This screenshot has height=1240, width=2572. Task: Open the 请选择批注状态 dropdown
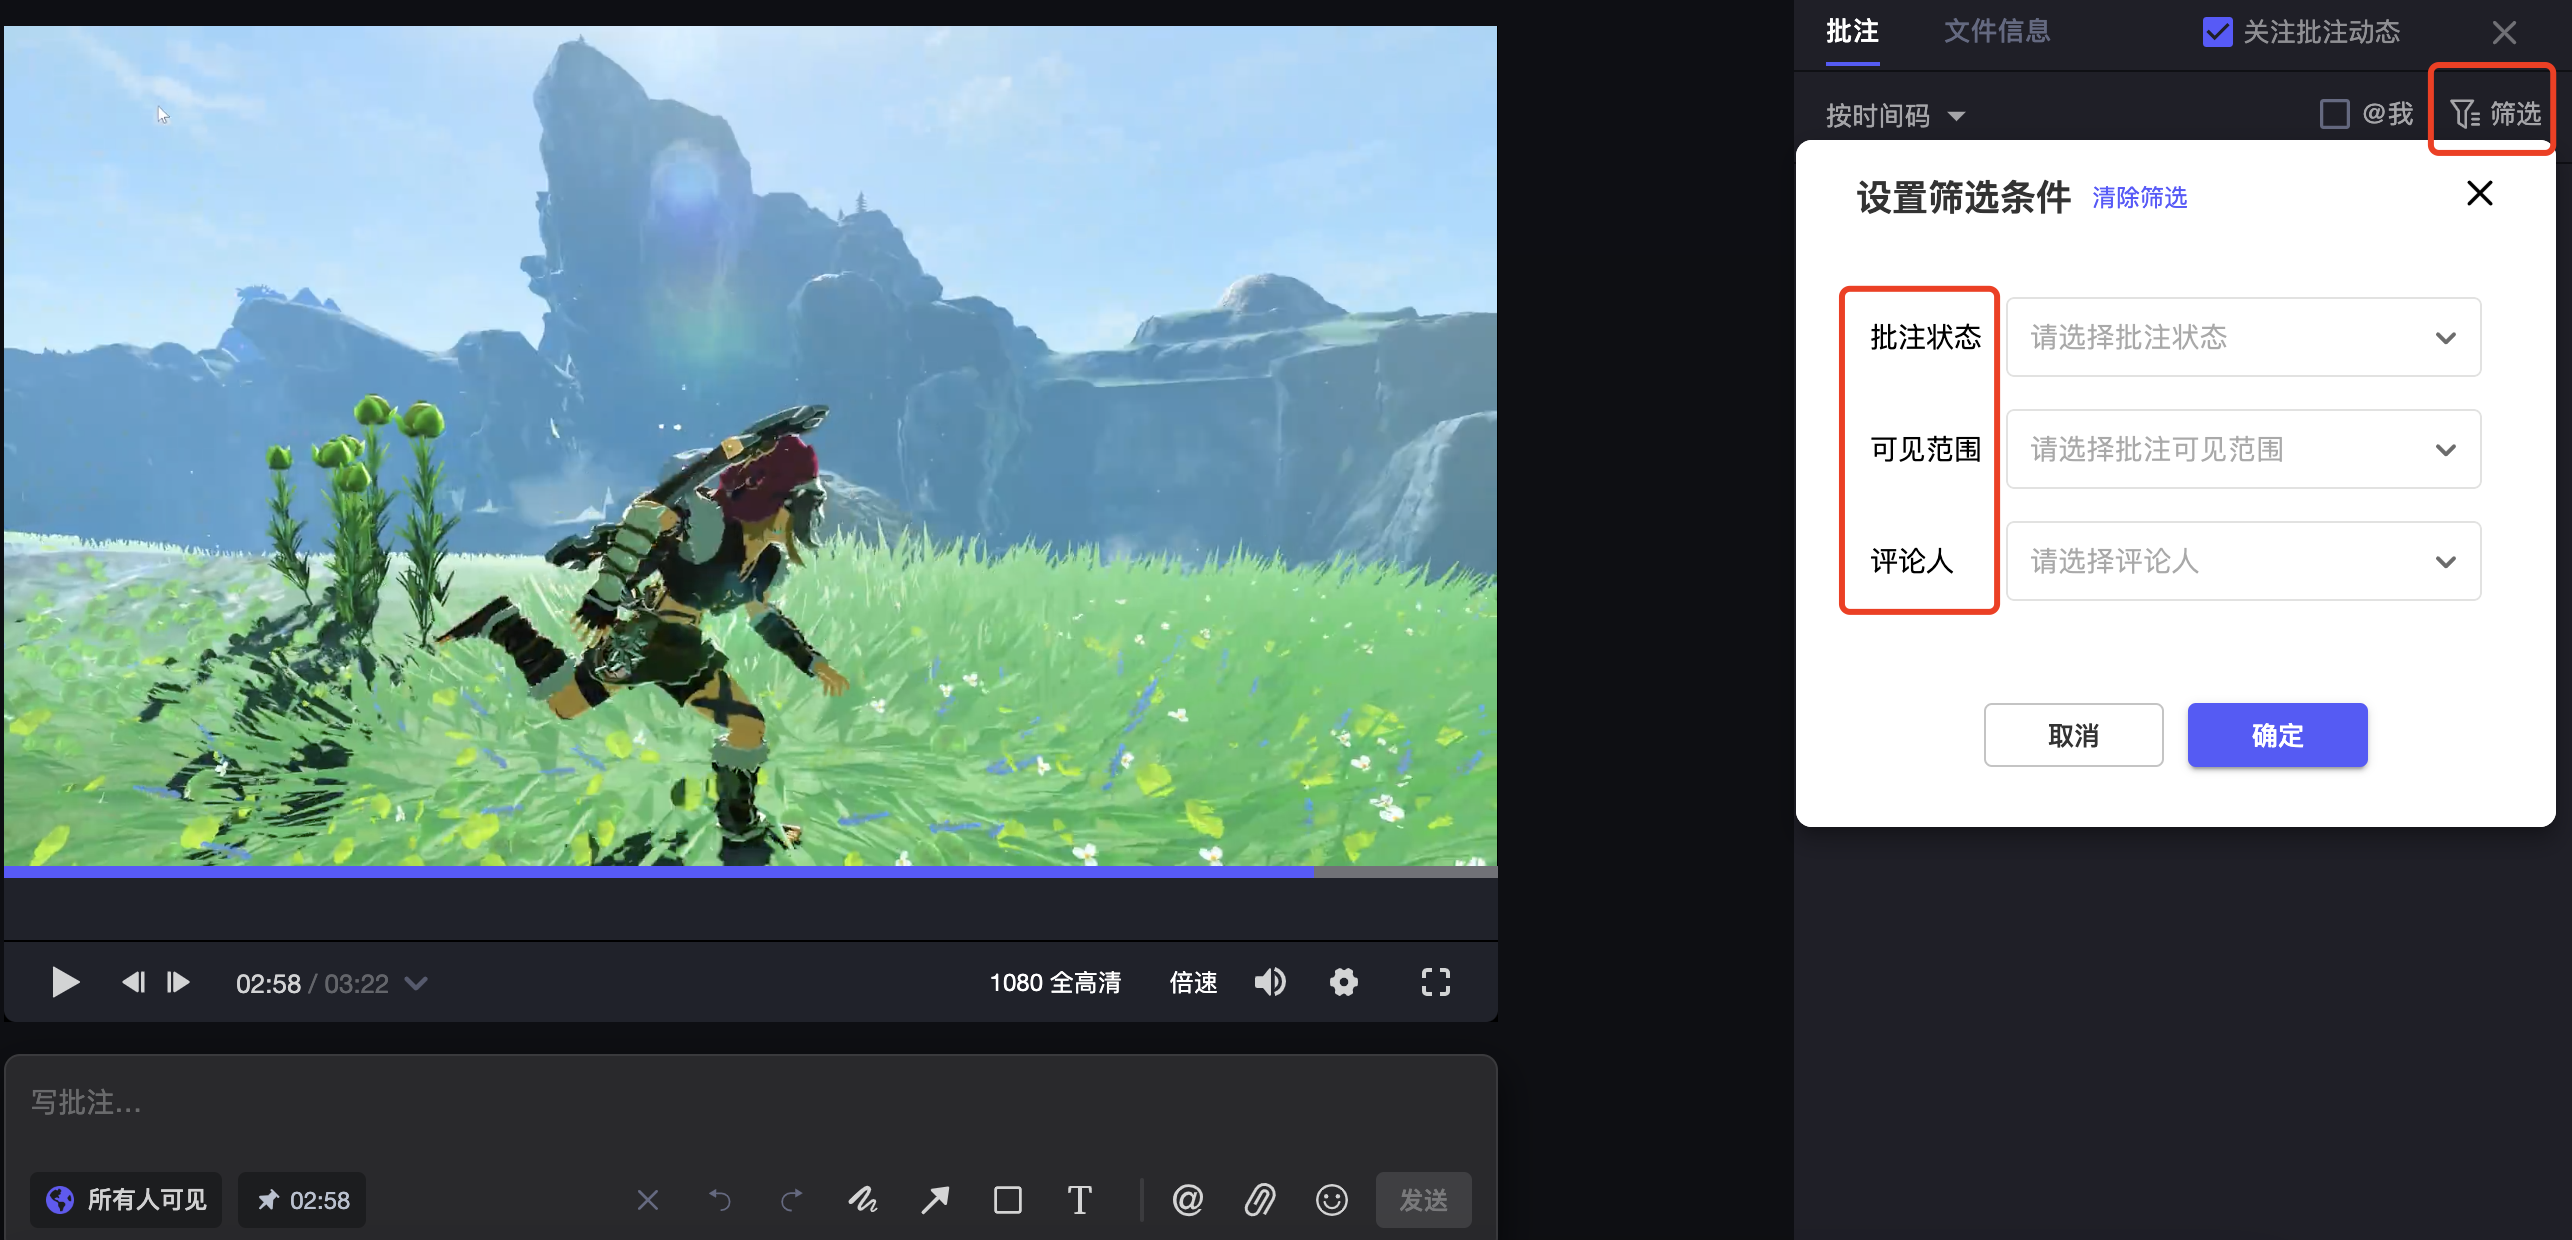coord(2243,337)
